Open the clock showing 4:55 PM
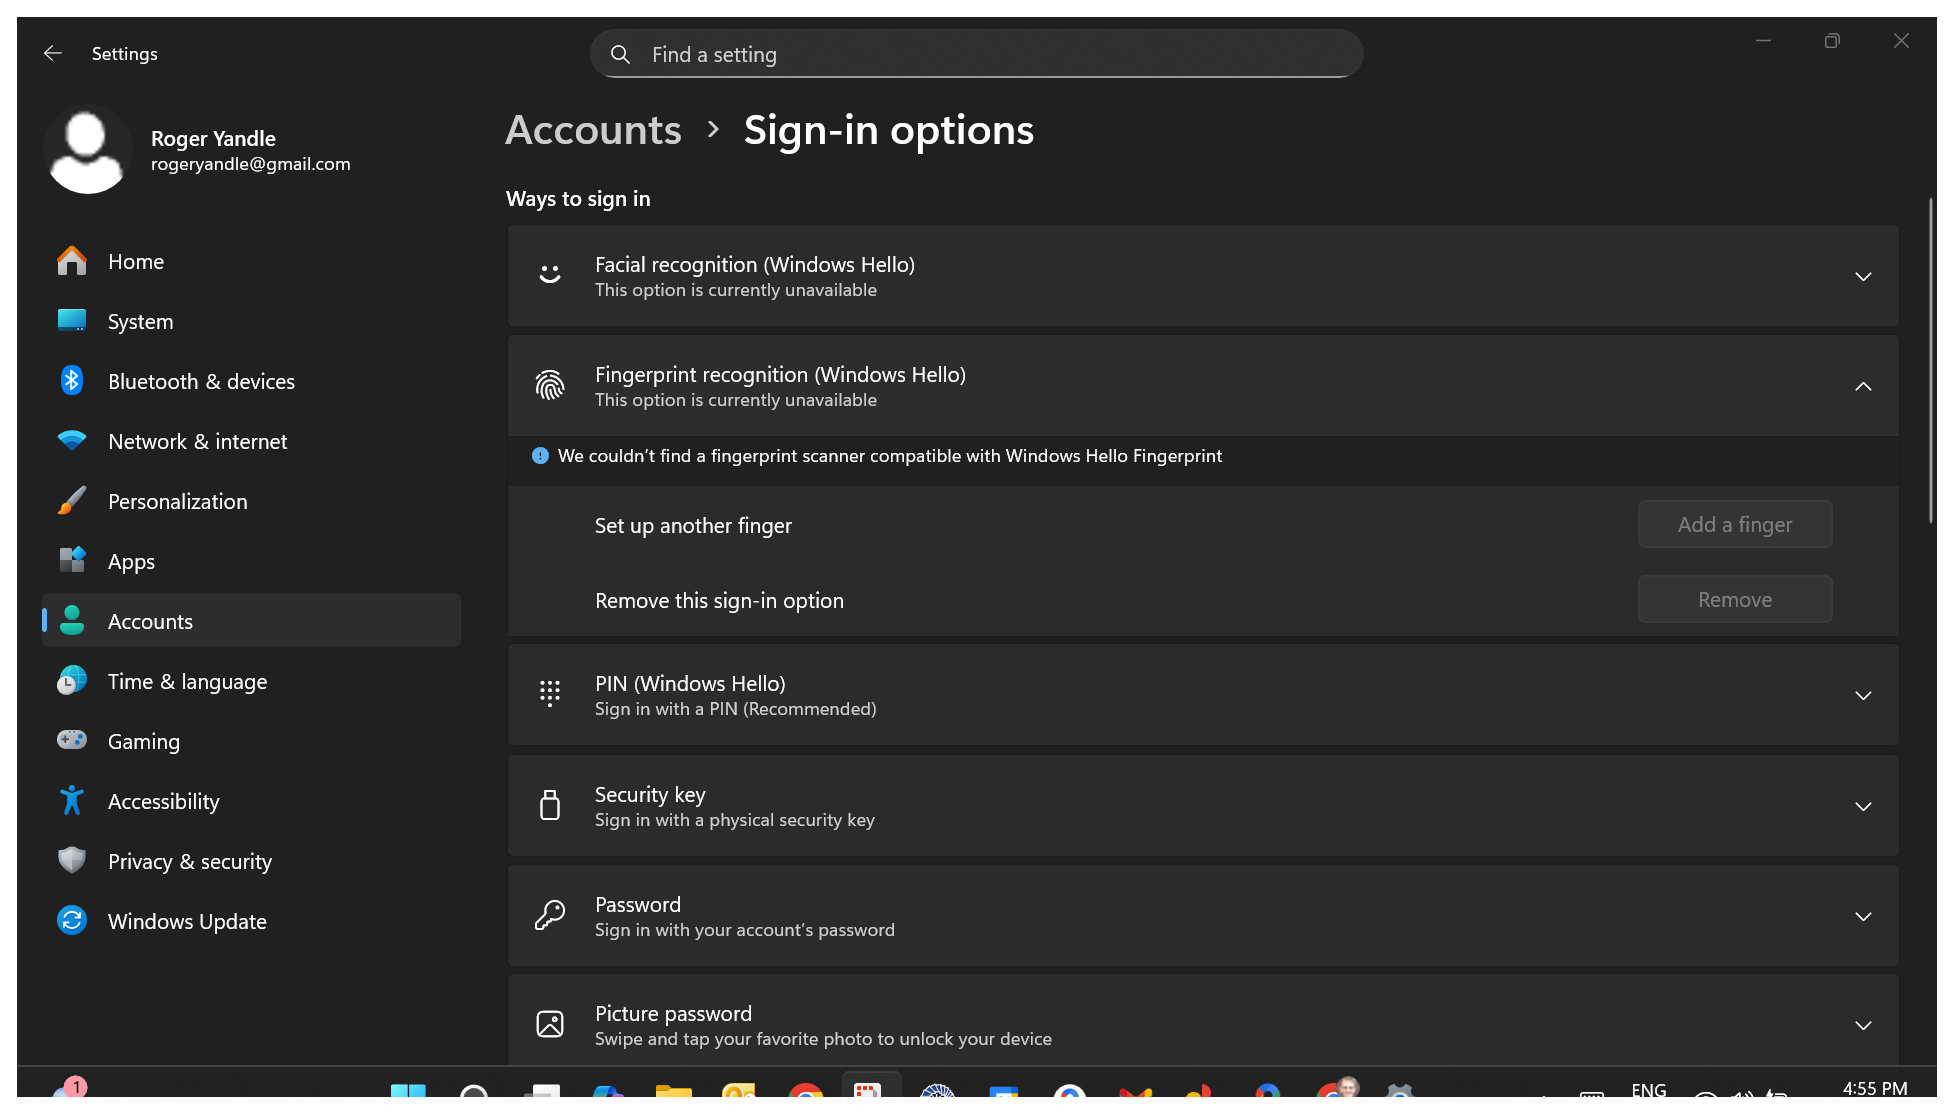This screenshot has height=1114, width=1954. coord(1875,1088)
